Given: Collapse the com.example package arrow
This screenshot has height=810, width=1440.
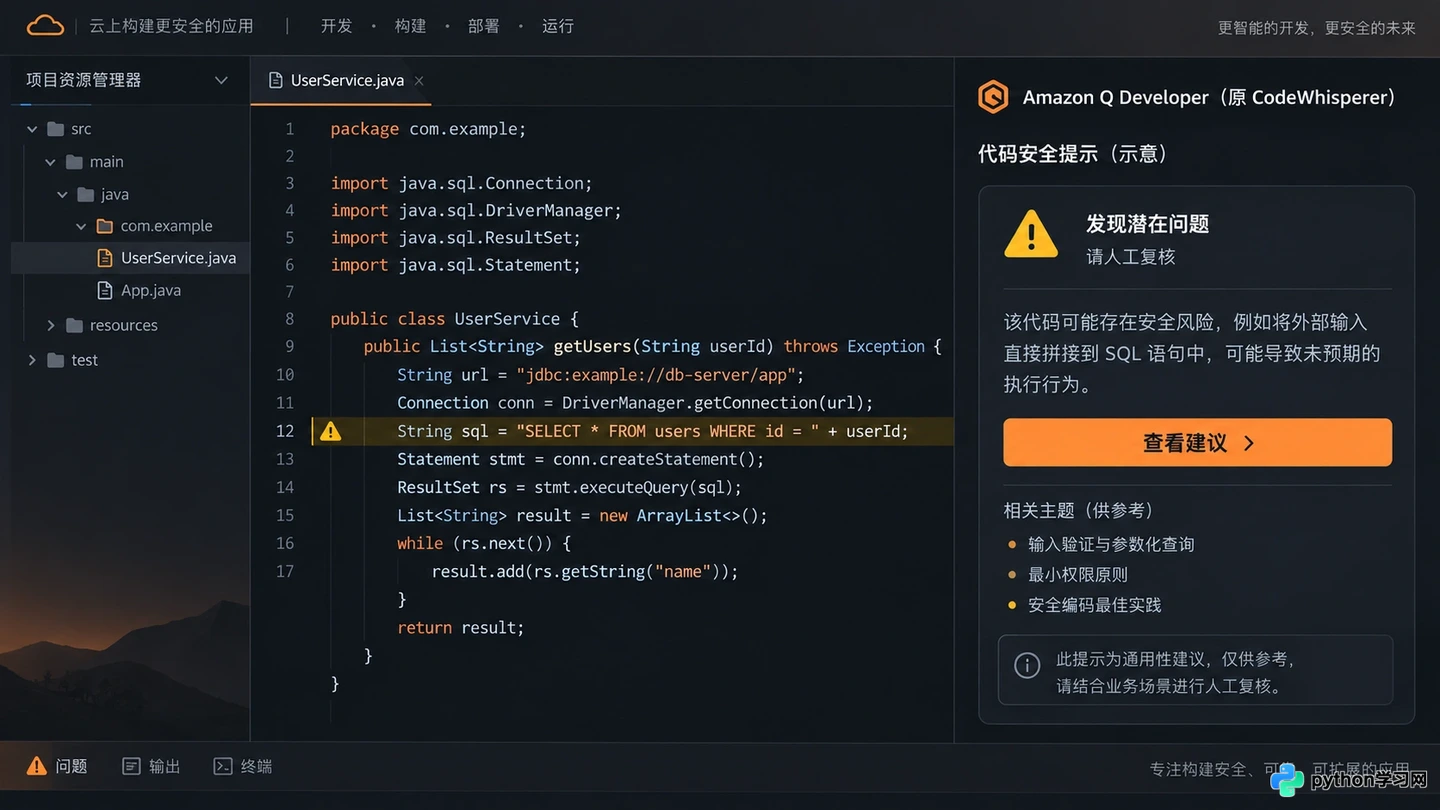Looking at the screenshot, I should 81,226.
